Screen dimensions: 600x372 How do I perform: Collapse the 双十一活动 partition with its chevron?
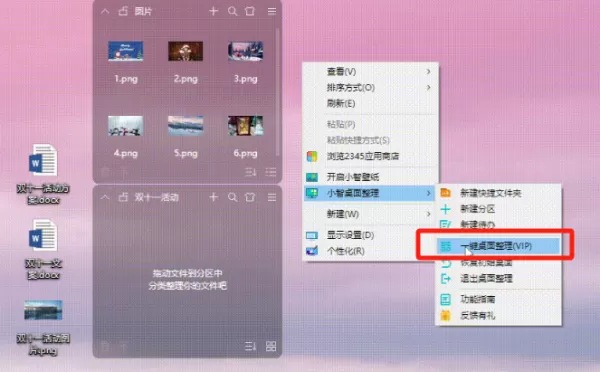click(x=105, y=197)
